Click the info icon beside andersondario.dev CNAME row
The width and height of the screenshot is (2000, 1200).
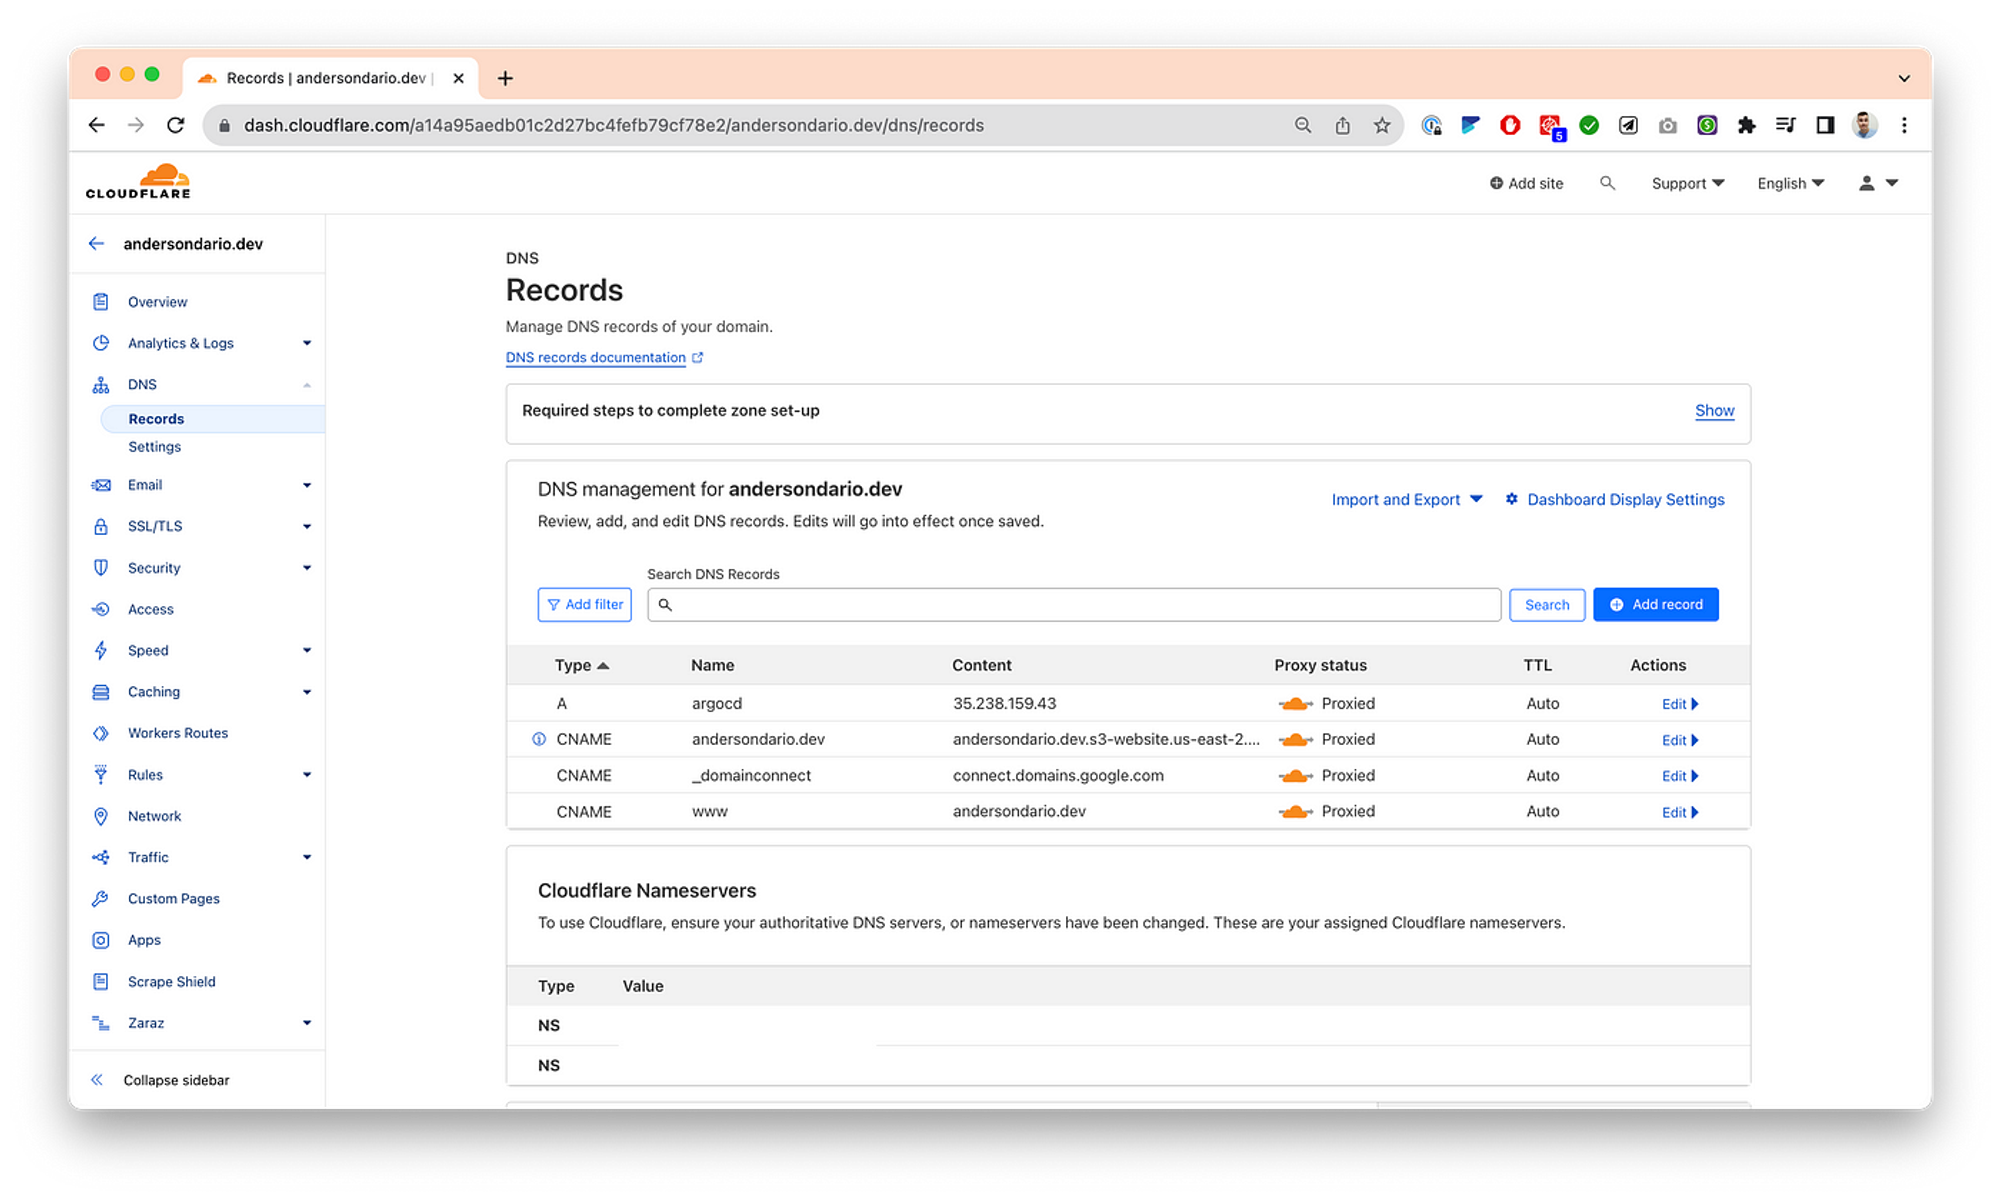point(539,739)
